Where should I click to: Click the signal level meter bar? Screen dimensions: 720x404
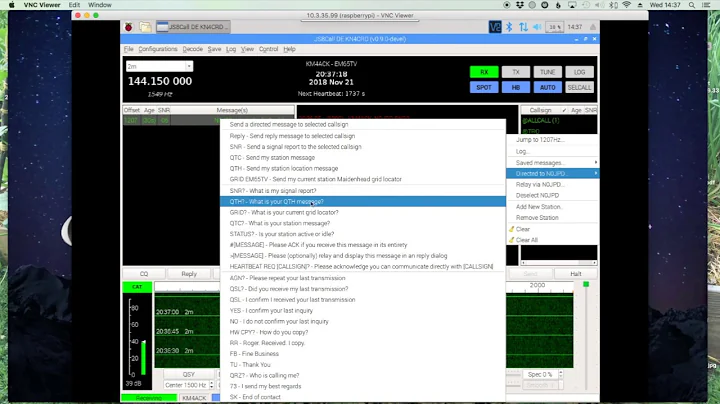(x=143, y=357)
